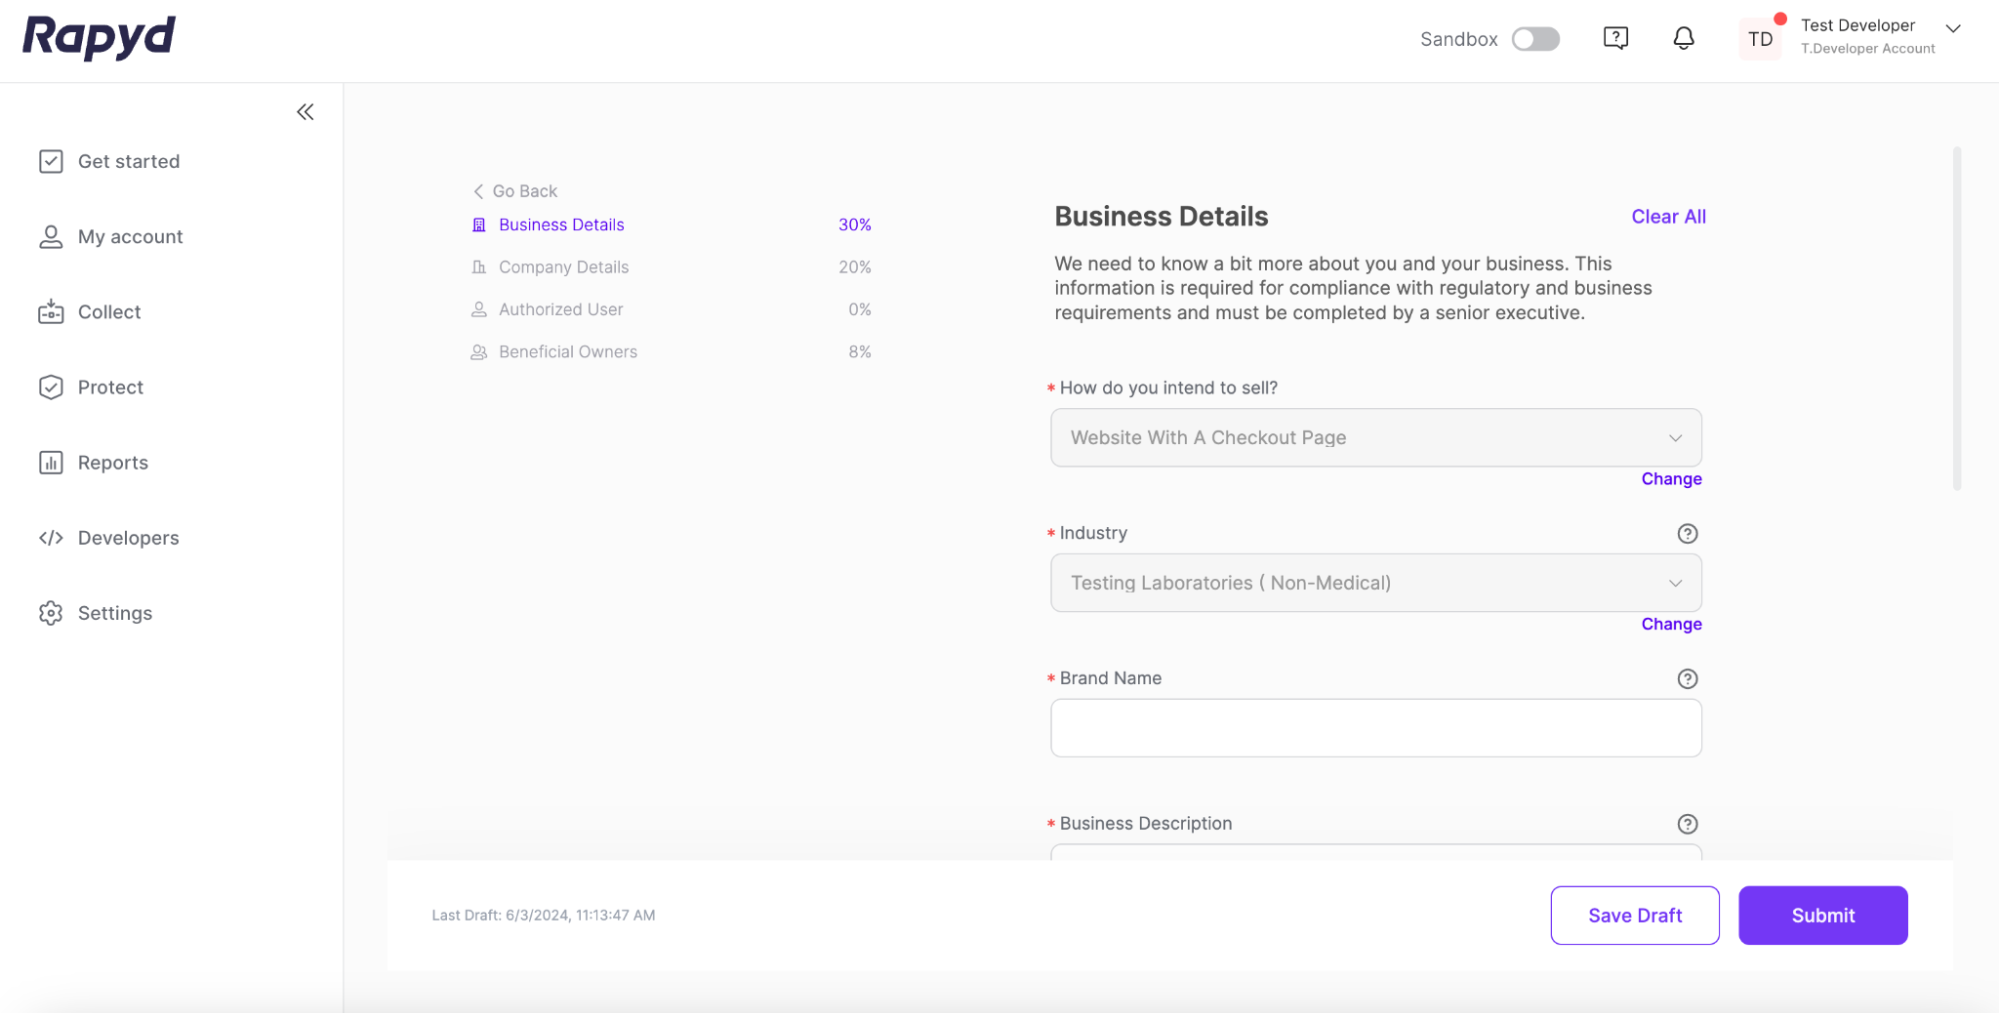Image resolution: width=1999 pixels, height=1014 pixels.
Task: Click the Brand Name input field
Action: tap(1375, 728)
